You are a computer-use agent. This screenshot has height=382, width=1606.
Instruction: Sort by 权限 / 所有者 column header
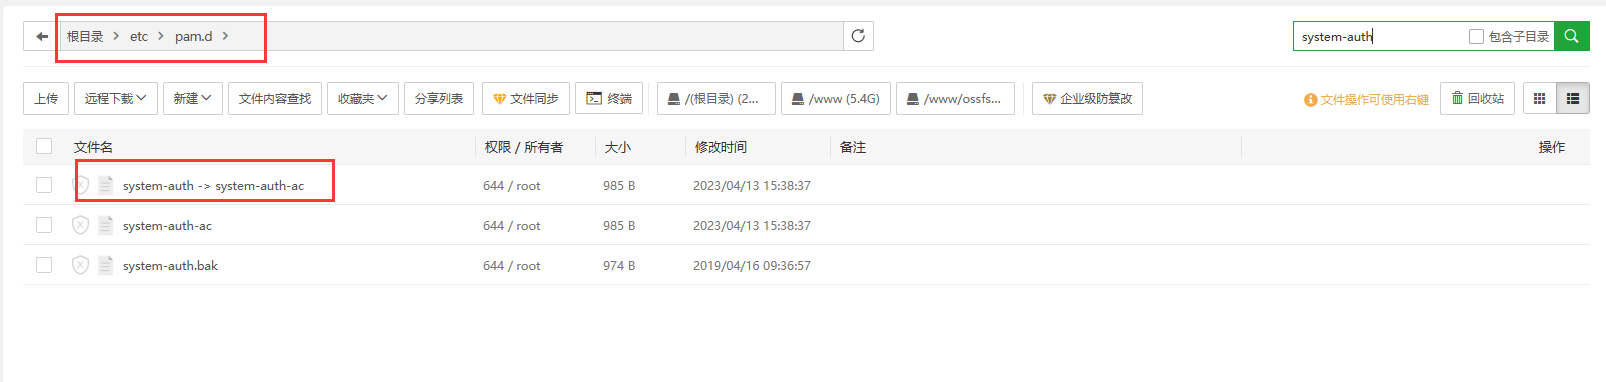(x=524, y=147)
